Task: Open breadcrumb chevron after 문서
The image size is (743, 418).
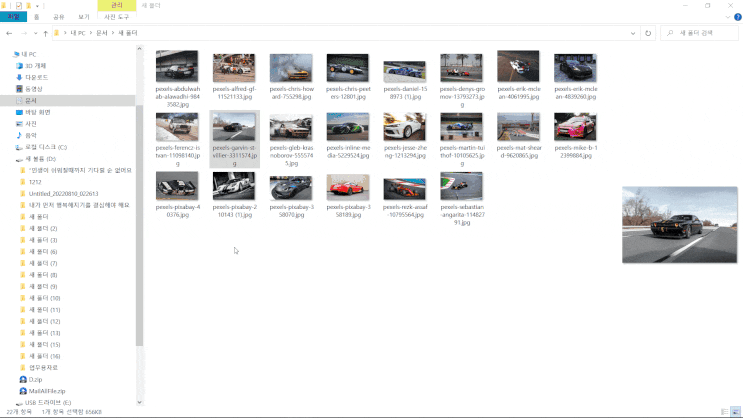Action: [x=113, y=33]
